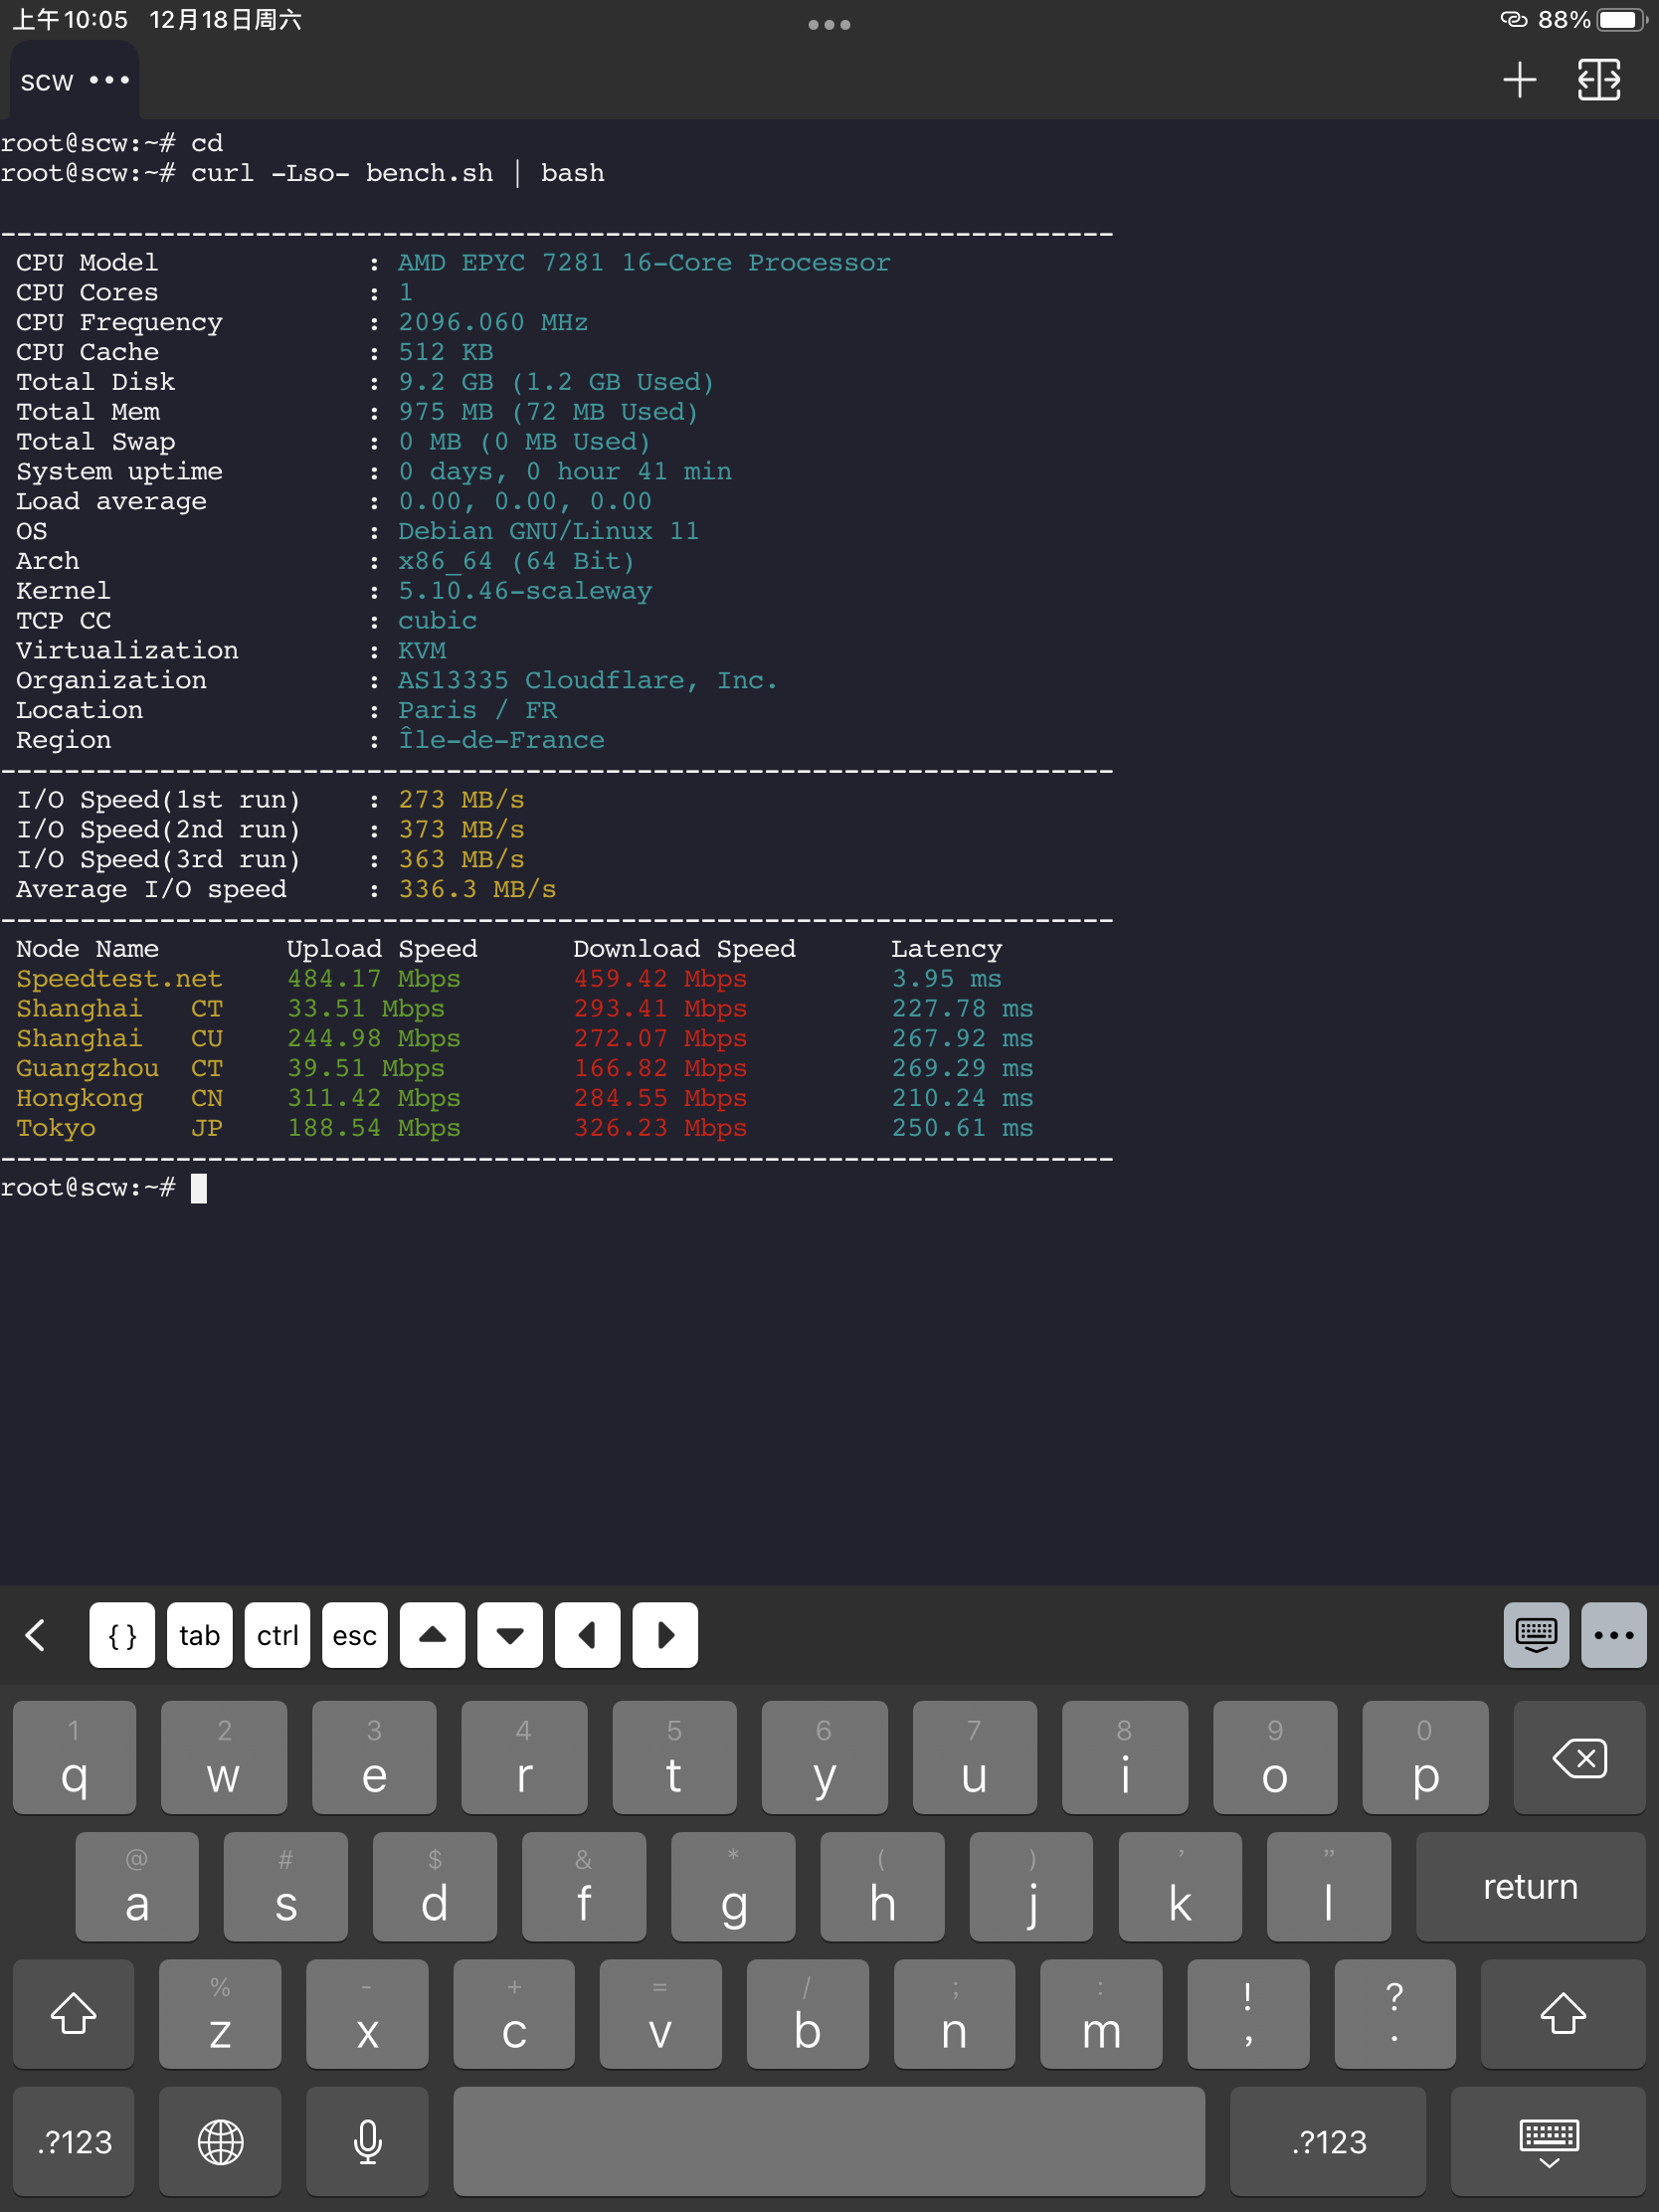This screenshot has width=1659, height=2212.
Task: Tap the r key
Action: pos(524,1757)
